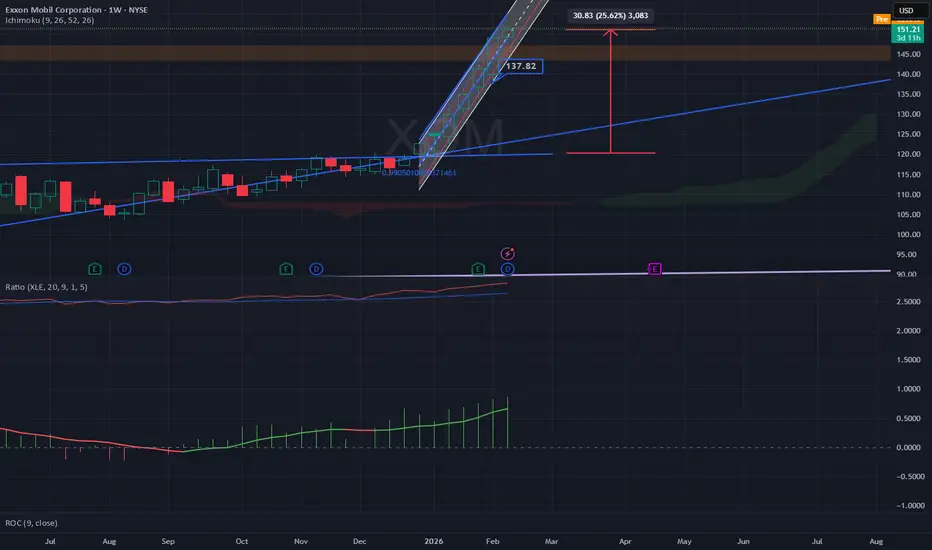Click the May label on the time axis
Screen dimensions: 932x550
tap(684, 541)
